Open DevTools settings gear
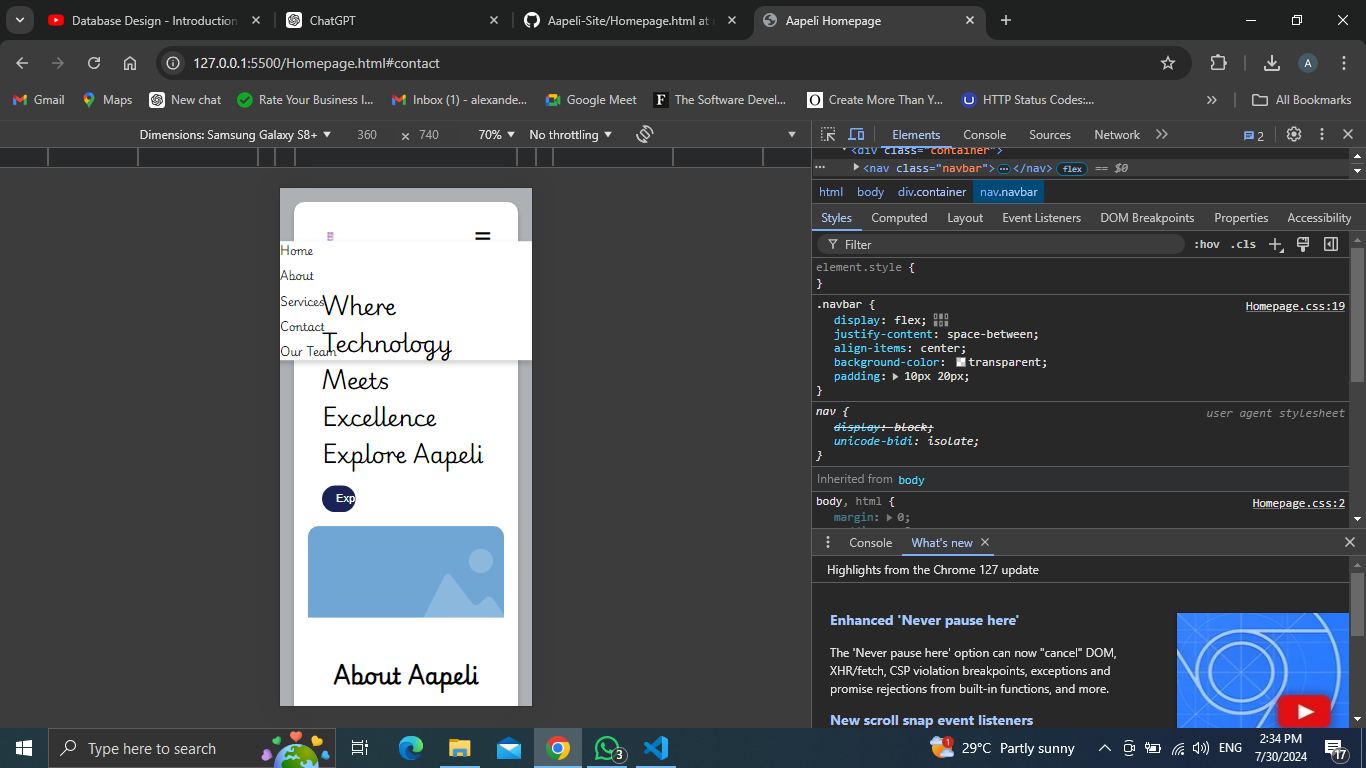1366x768 pixels. pos(1294,135)
